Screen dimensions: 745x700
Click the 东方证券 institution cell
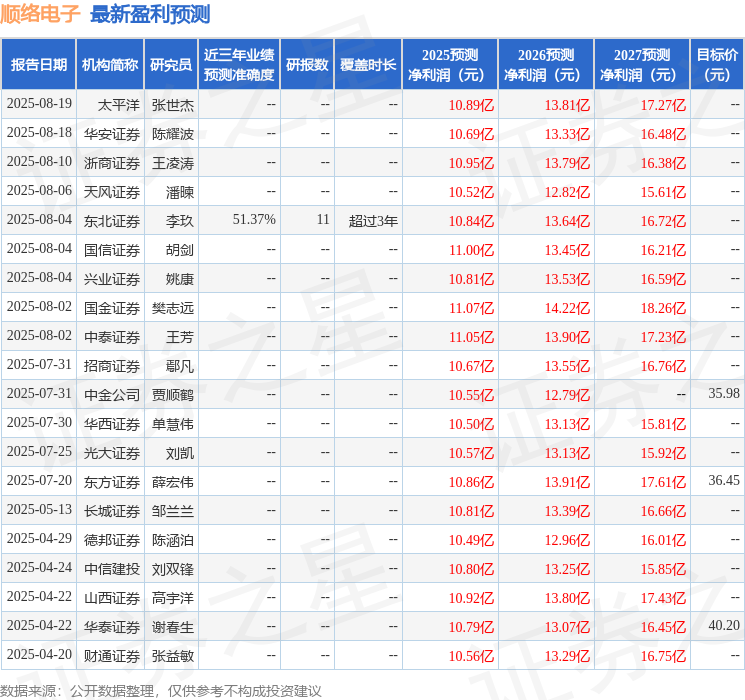(x=112, y=482)
